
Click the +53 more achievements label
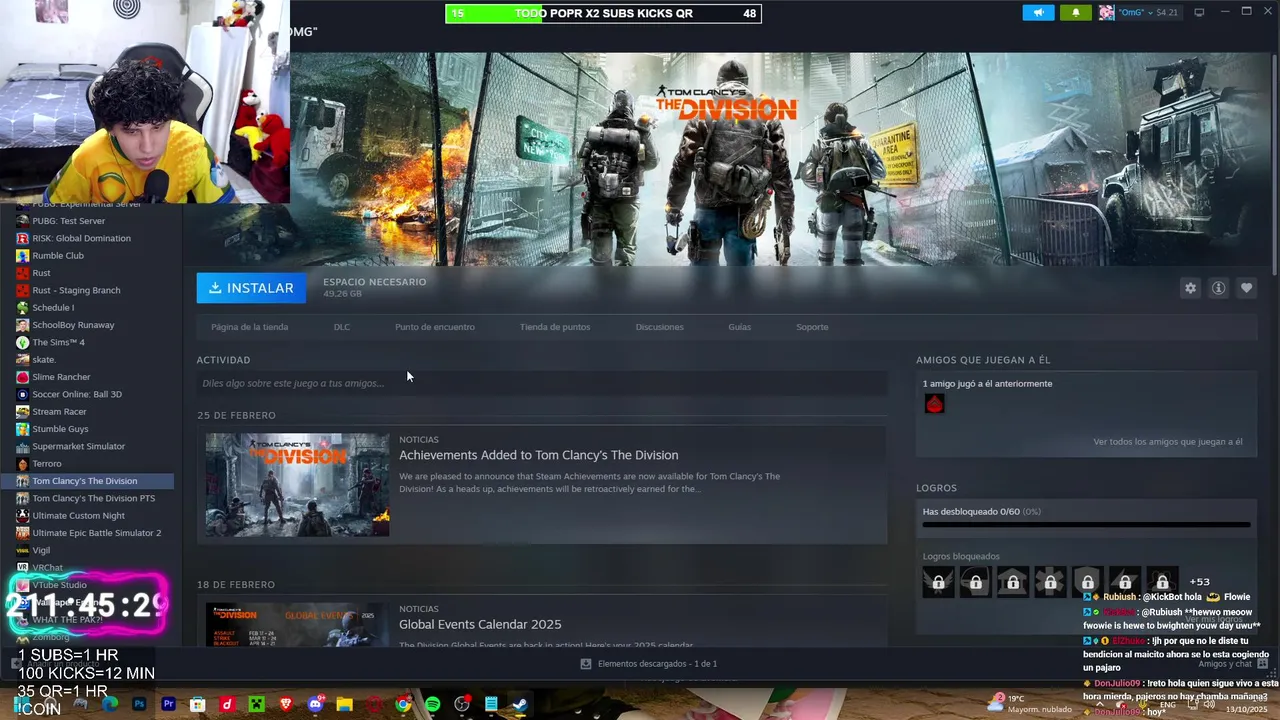click(1200, 582)
